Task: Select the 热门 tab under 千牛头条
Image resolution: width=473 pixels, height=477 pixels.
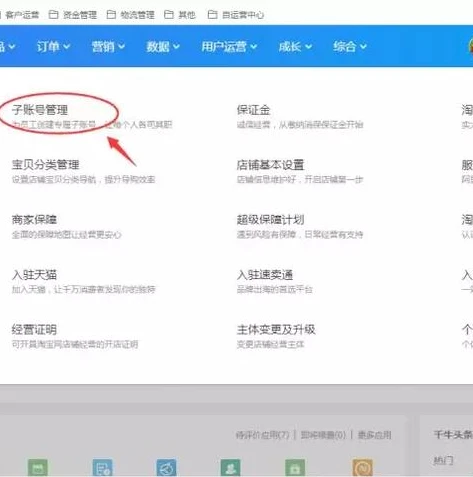Action: [x=443, y=461]
